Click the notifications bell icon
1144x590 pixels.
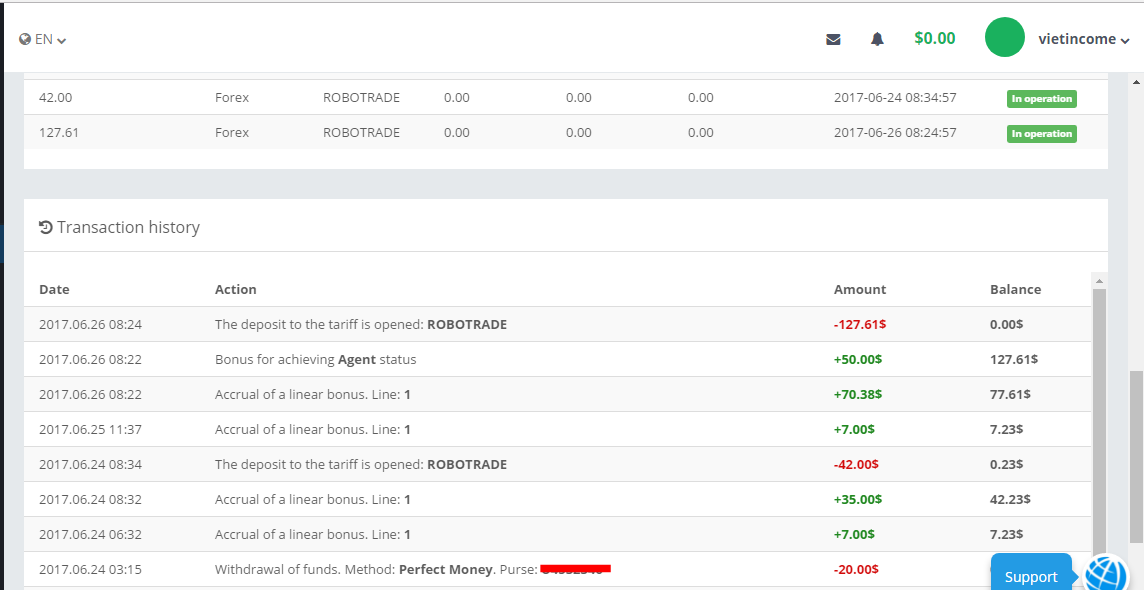pos(877,39)
